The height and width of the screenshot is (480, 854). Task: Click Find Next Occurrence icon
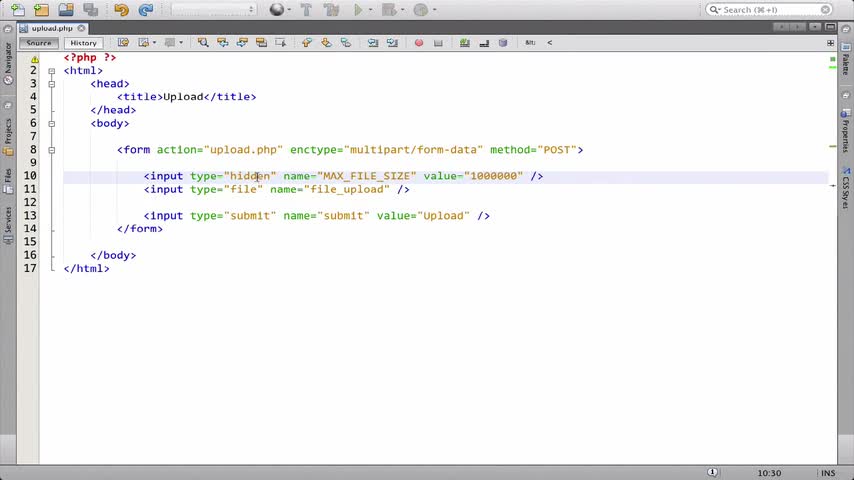click(x=242, y=42)
